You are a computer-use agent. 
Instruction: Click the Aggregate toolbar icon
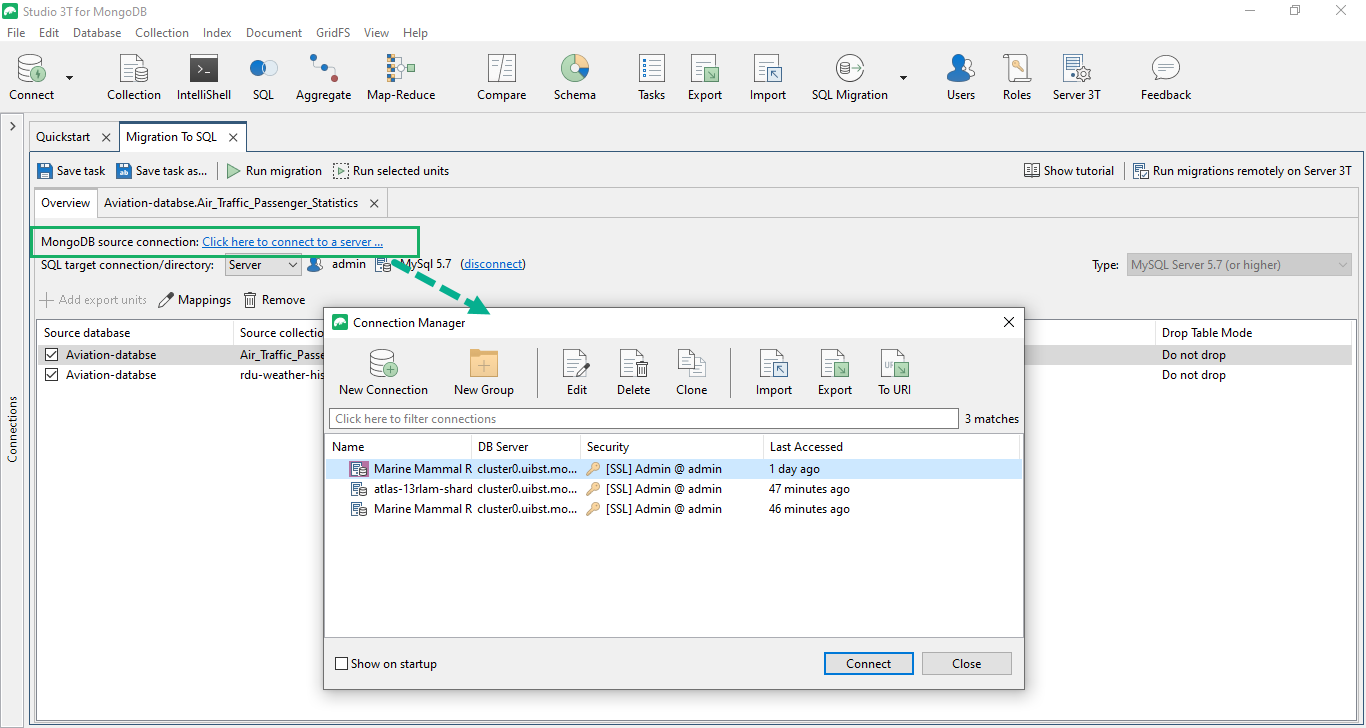(323, 78)
